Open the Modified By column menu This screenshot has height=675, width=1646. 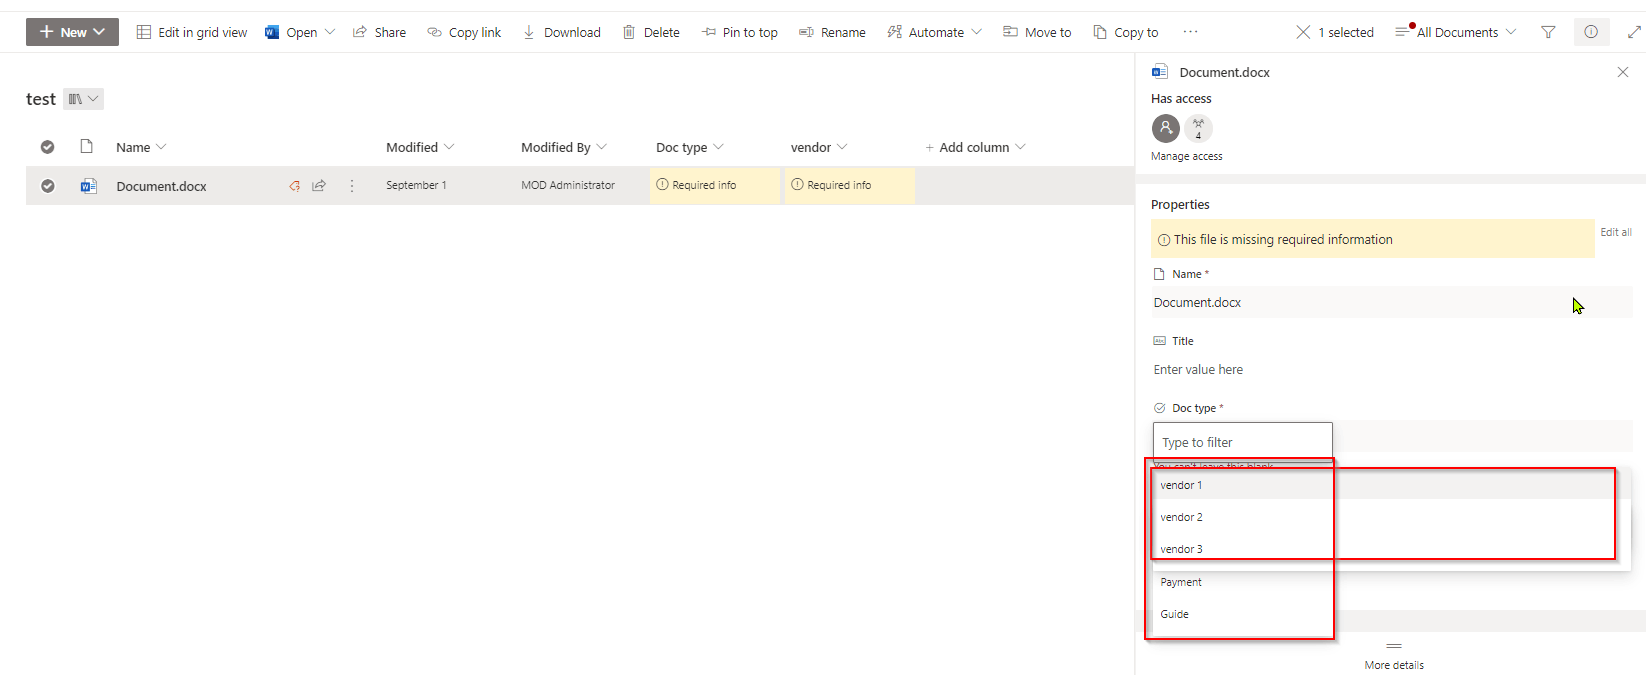pyautogui.click(x=564, y=147)
